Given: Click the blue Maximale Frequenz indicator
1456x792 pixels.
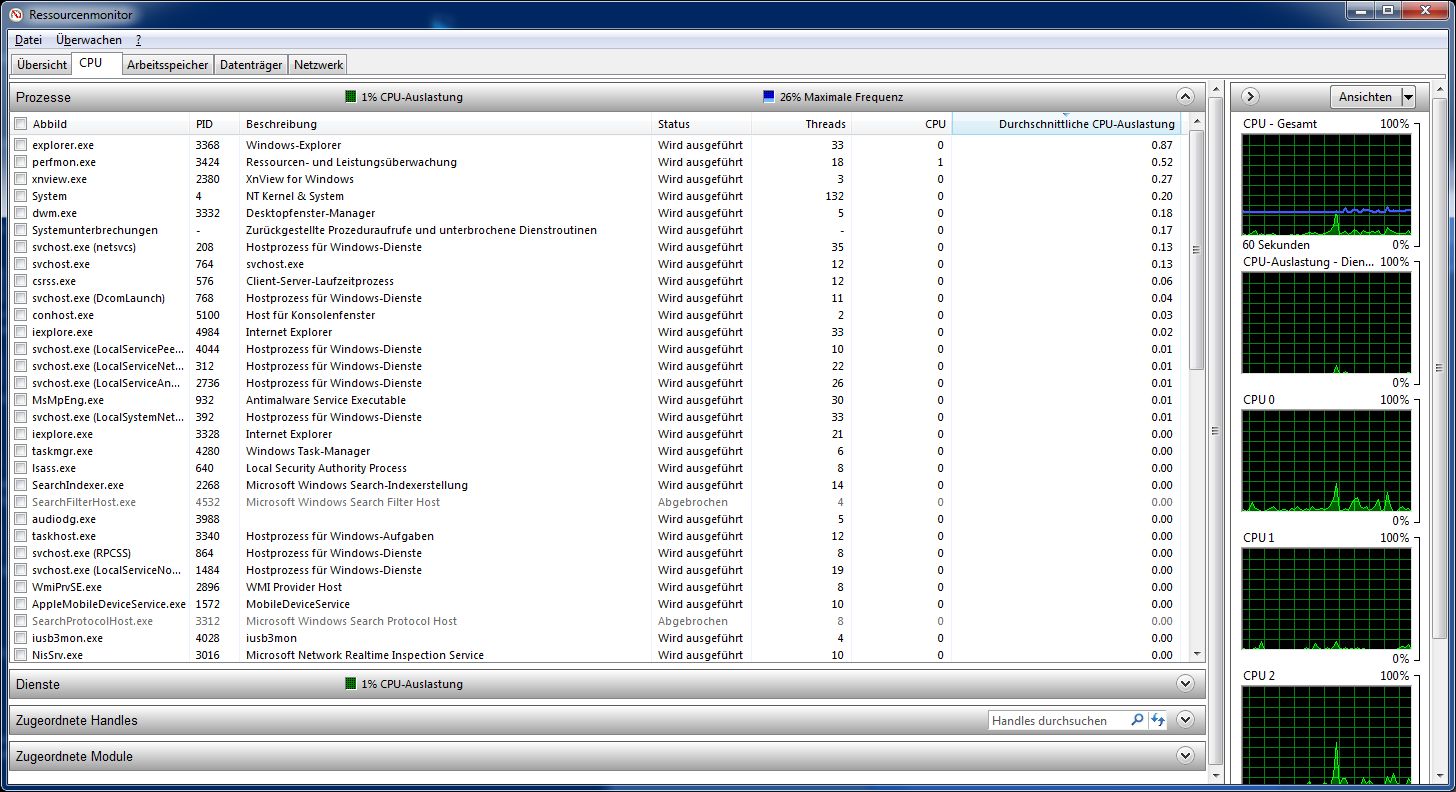Looking at the screenshot, I should click(x=768, y=97).
